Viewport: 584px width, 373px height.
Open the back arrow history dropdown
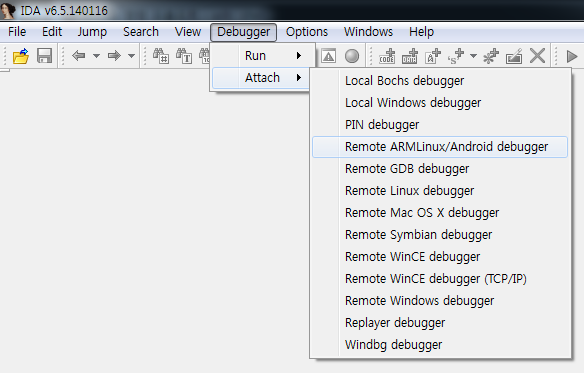point(96,56)
